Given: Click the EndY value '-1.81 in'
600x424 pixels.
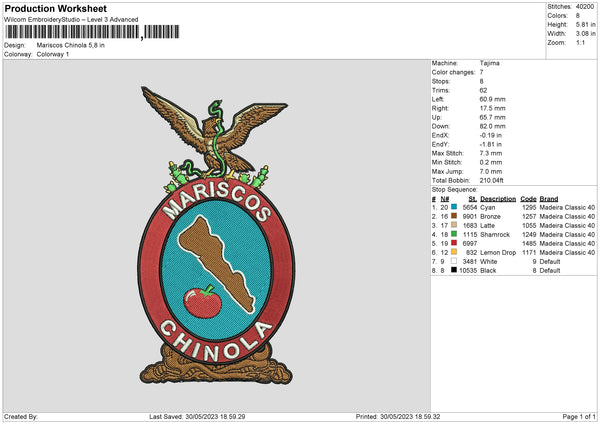Looking at the screenshot, I should (491, 144).
